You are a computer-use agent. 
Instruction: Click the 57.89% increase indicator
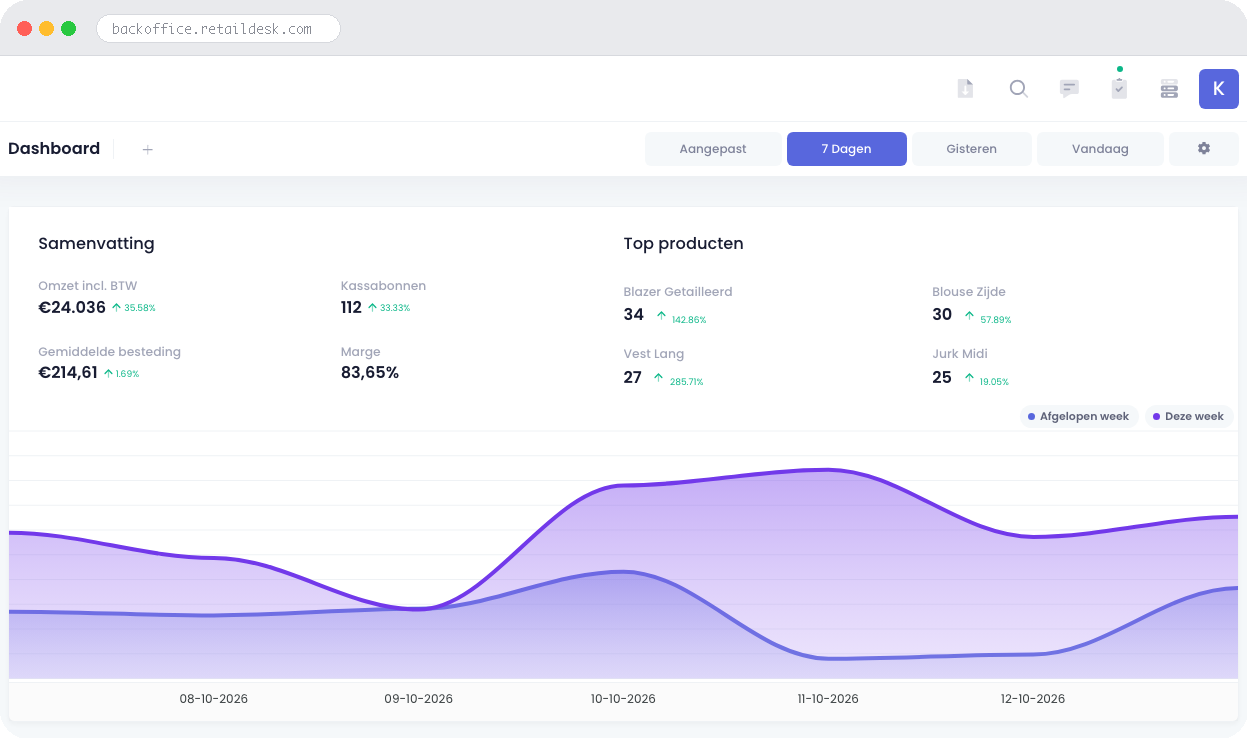pyautogui.click(x=988, y=317)
